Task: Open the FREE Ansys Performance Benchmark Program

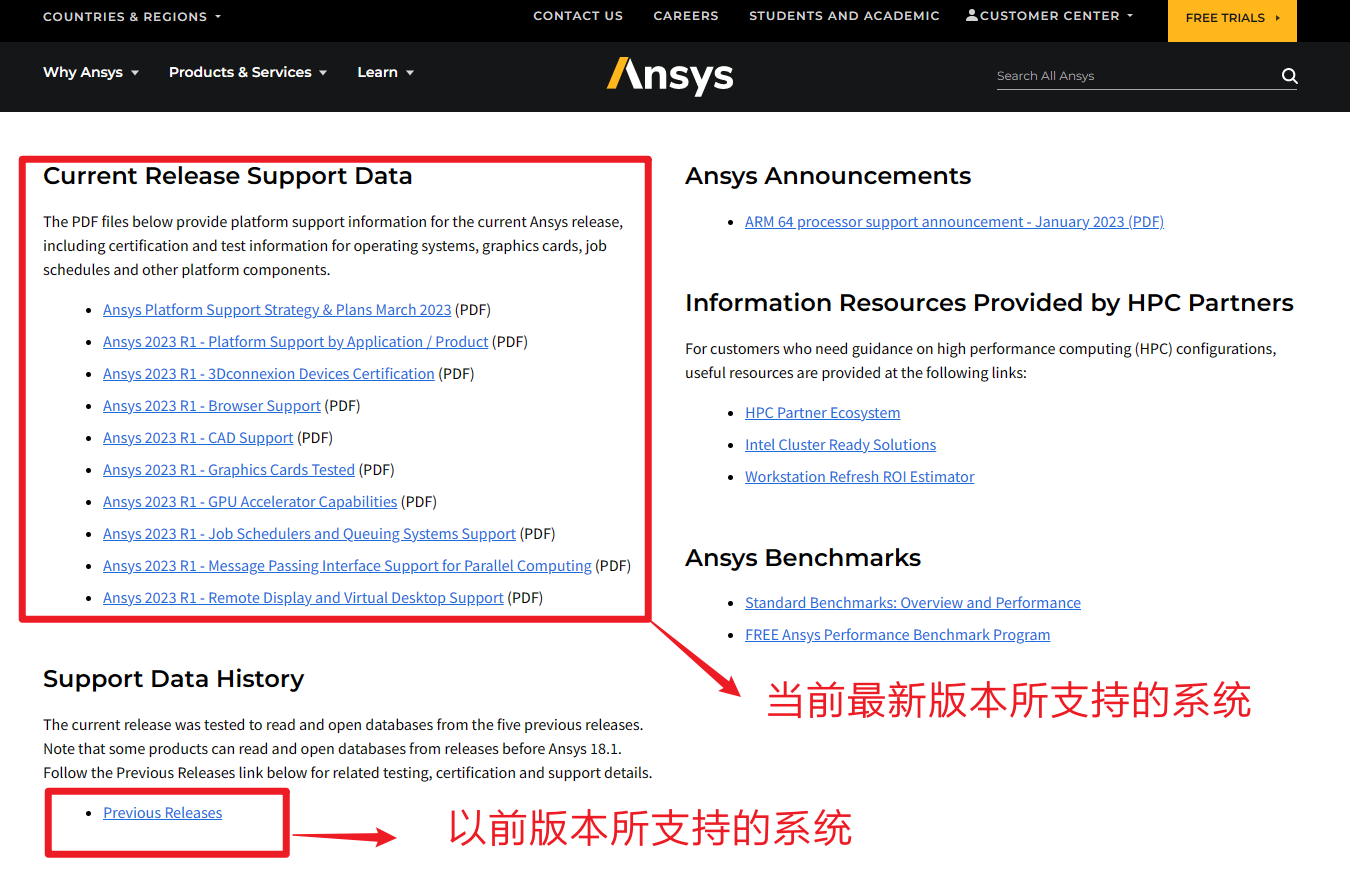Action: [x=897, y=634]
